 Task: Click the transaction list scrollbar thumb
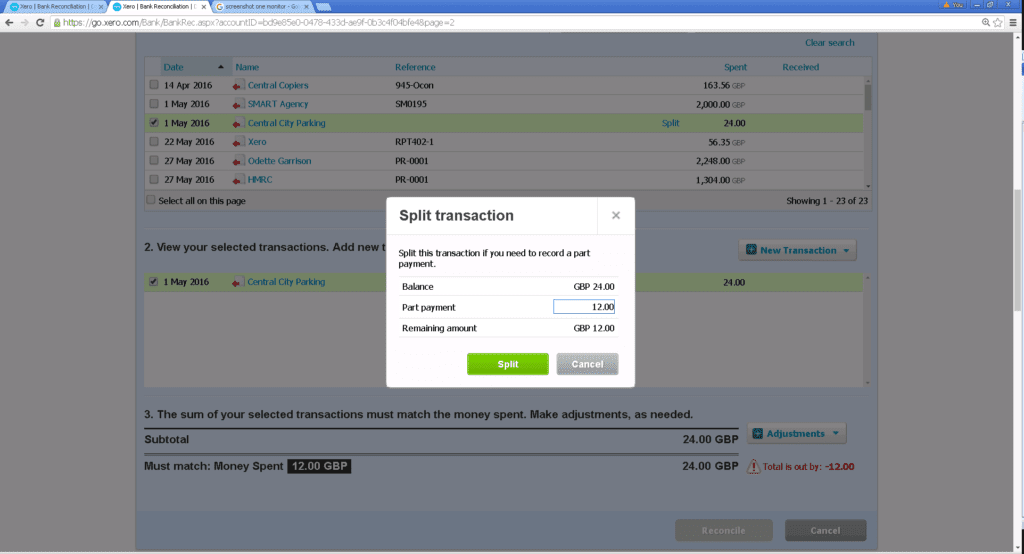coord(867,97)
